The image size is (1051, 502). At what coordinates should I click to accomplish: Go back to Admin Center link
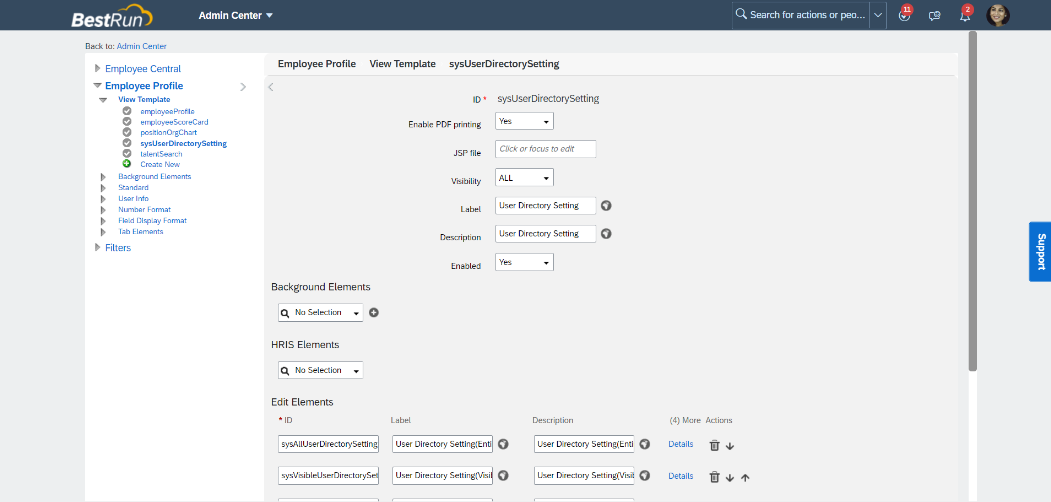tap(141, 46)
